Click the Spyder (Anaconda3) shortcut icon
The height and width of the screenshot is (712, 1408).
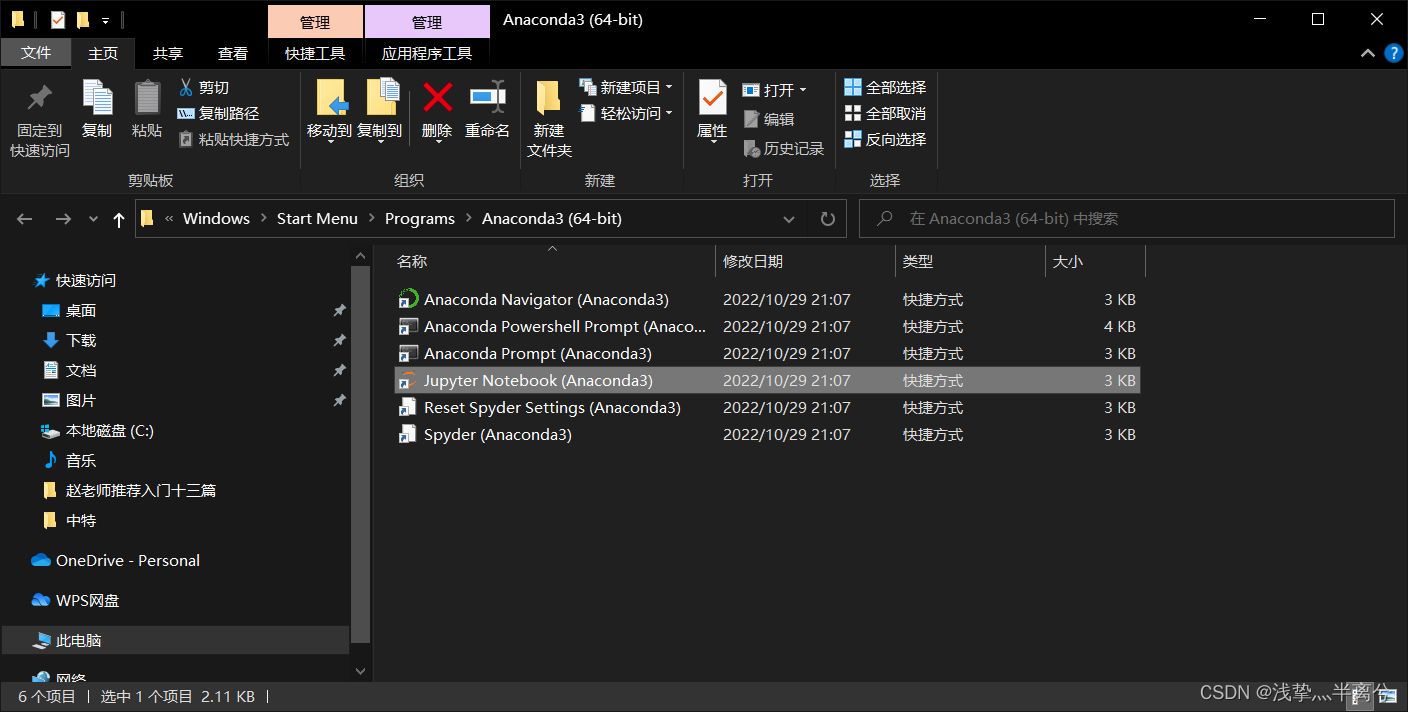[407, 434]
